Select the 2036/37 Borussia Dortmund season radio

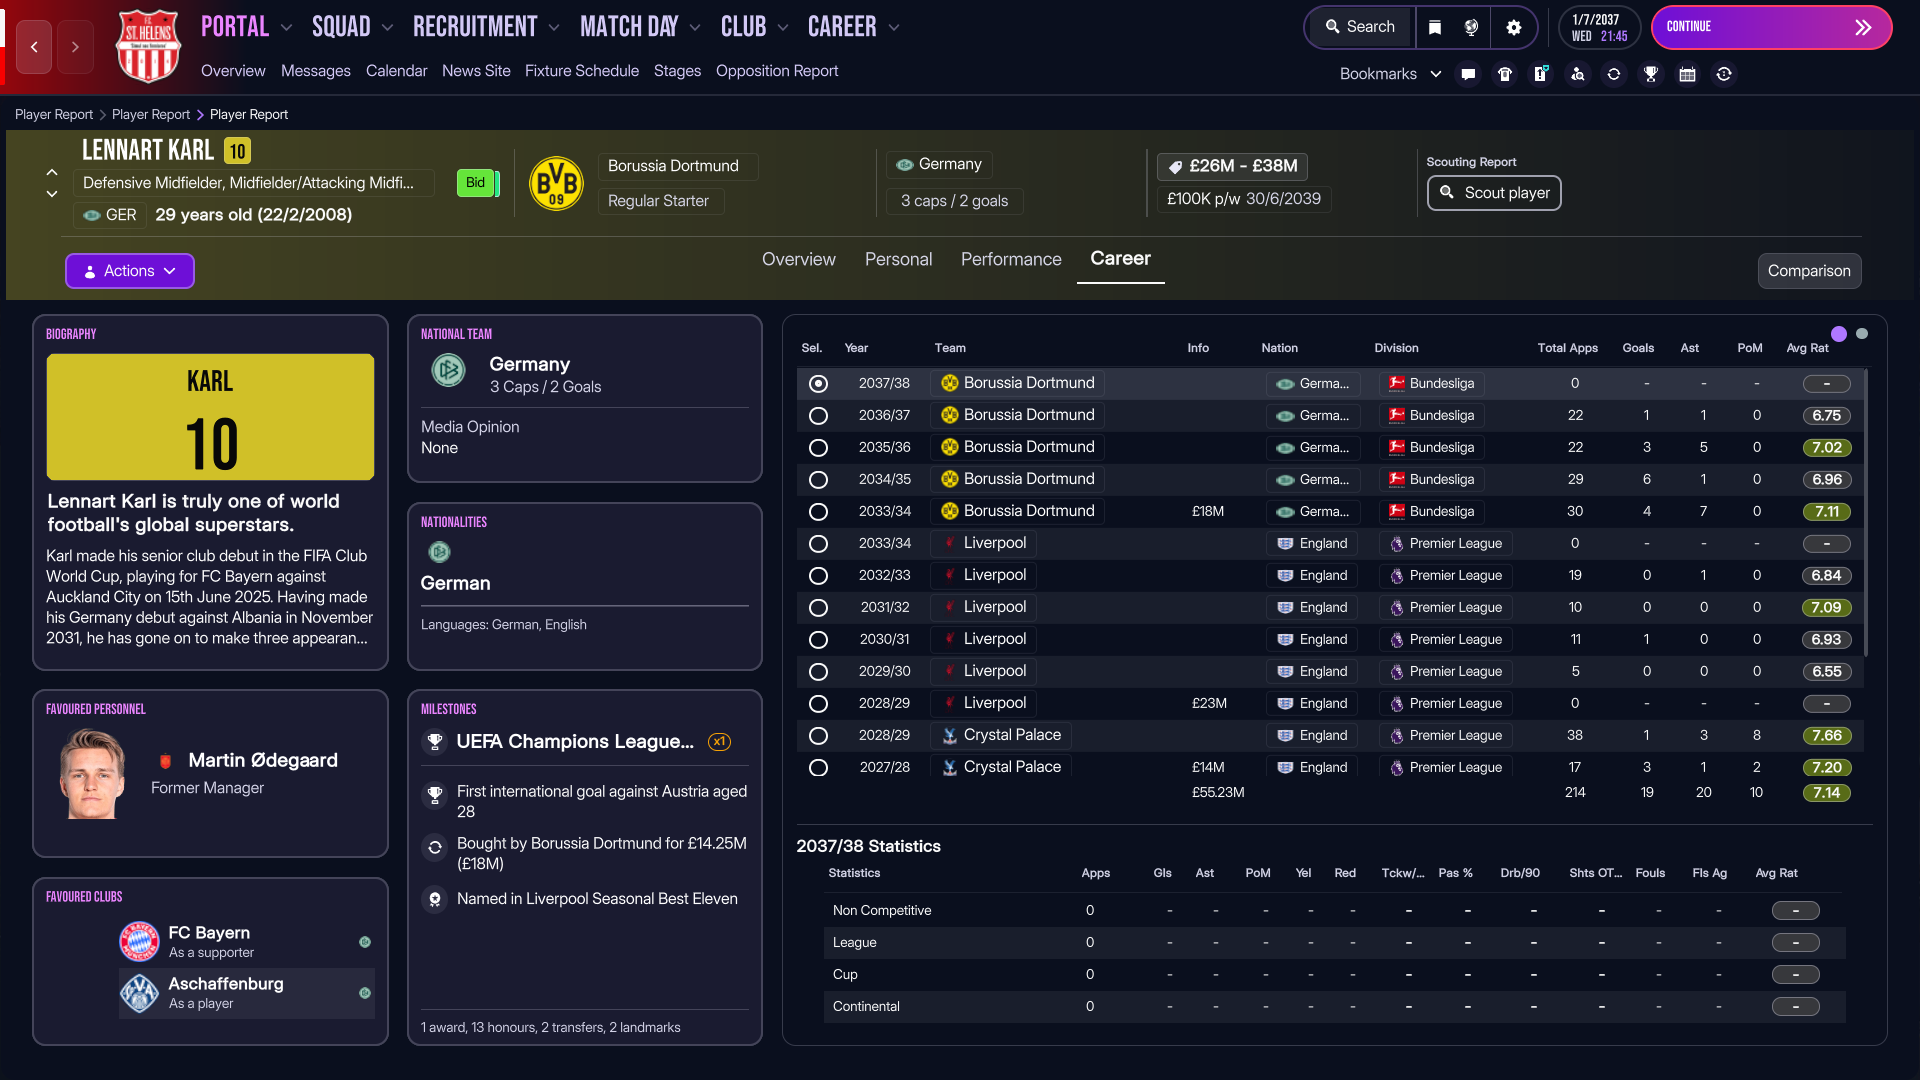(818, 416)
